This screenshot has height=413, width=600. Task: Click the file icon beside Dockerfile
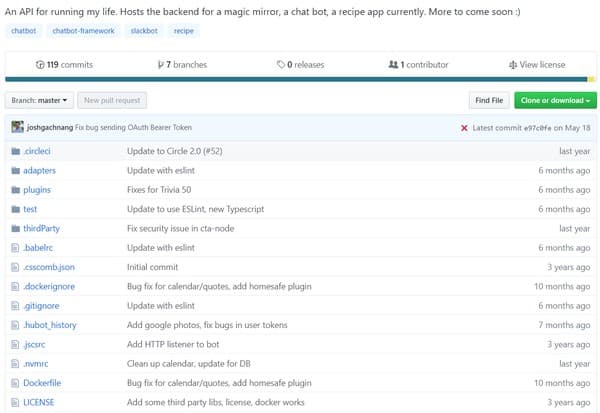pyautogui.click(x=15, y=383)
